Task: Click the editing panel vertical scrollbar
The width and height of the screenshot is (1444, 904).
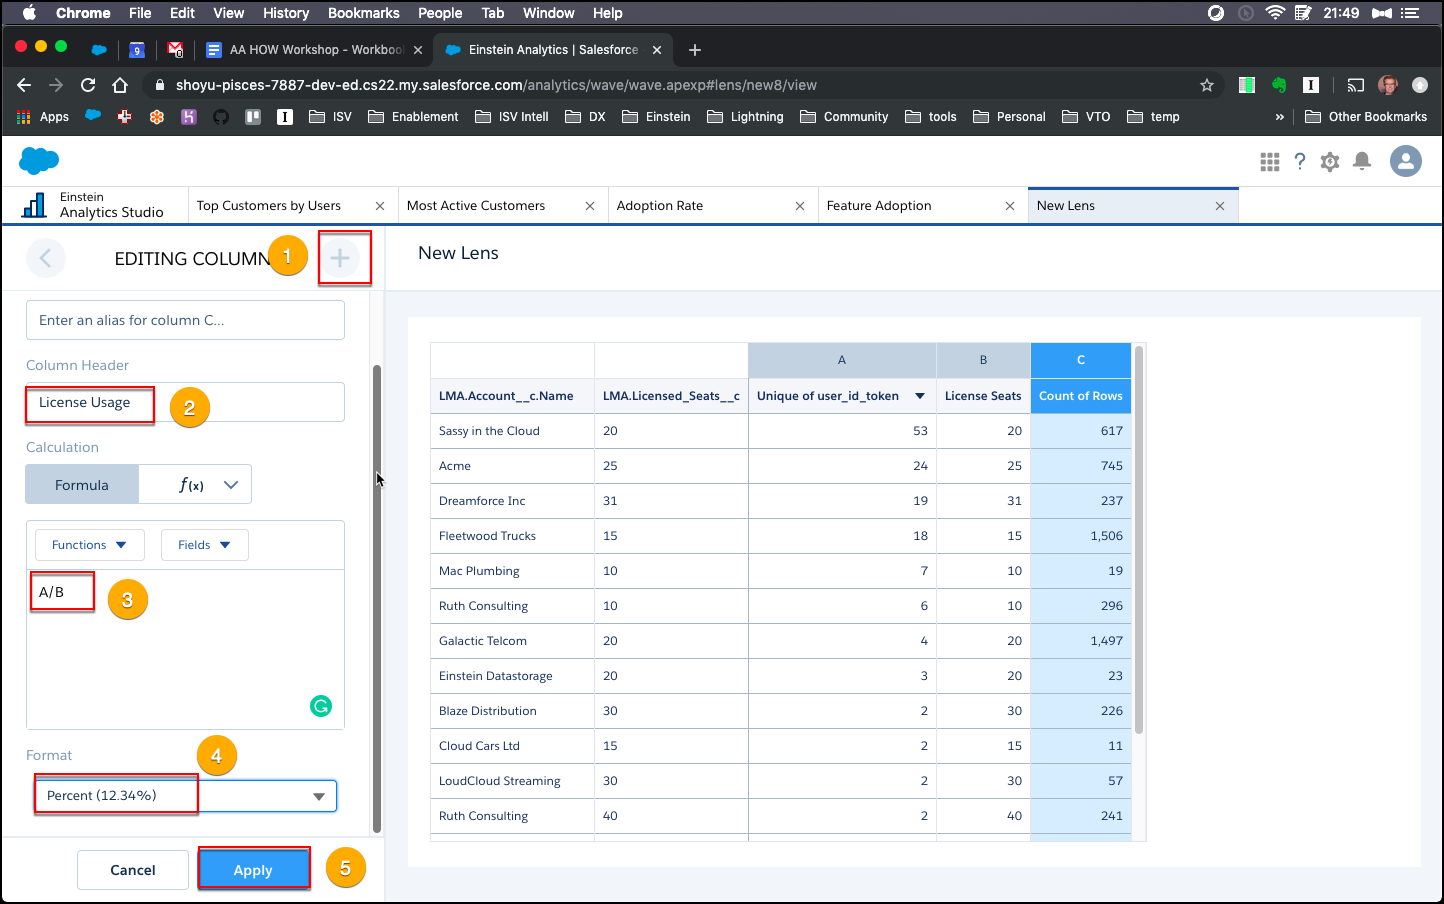Action: (x=377, y=598)
